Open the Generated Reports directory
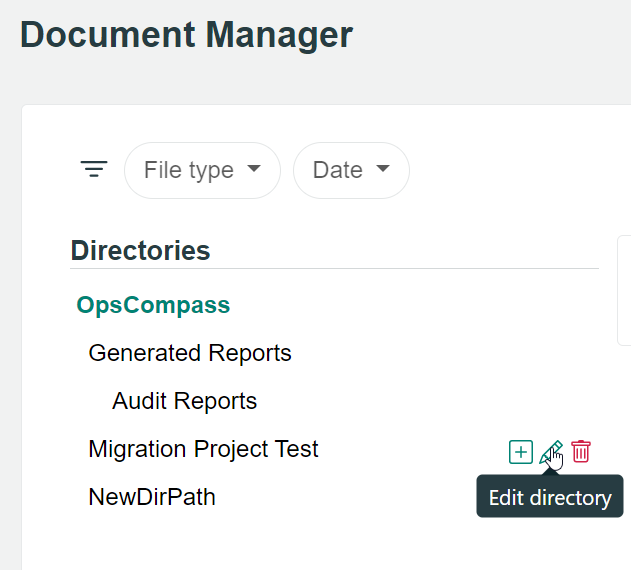Screen dimensions: 631x570 pos(190,353)
